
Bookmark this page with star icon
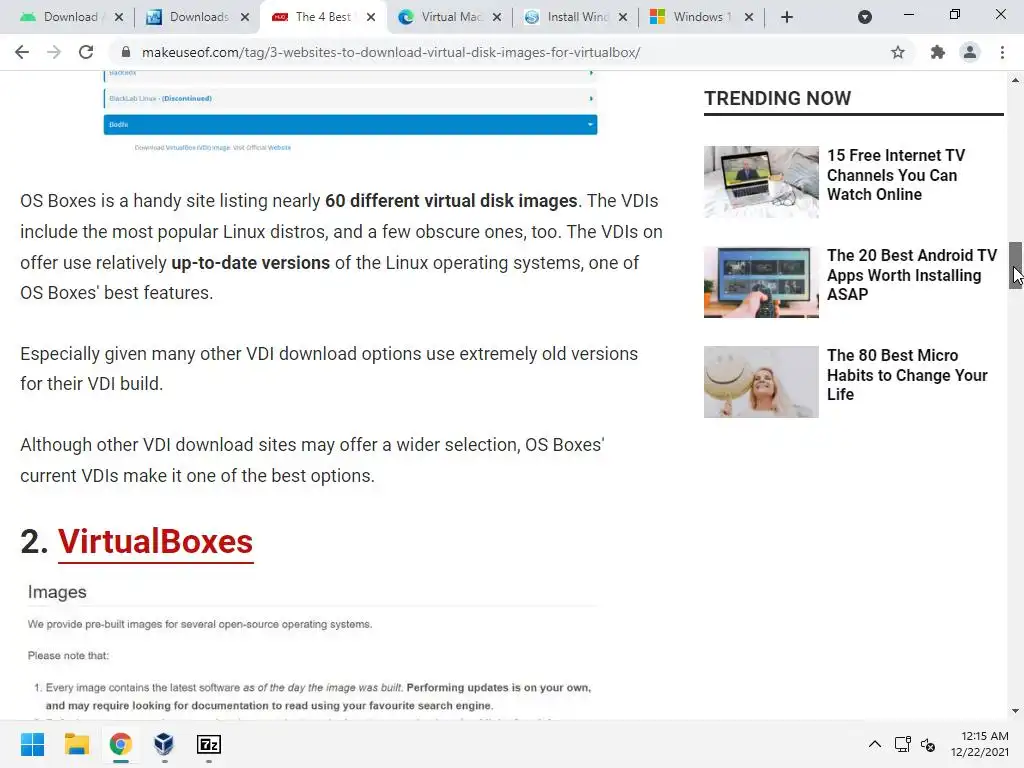(x=898, y=52)
